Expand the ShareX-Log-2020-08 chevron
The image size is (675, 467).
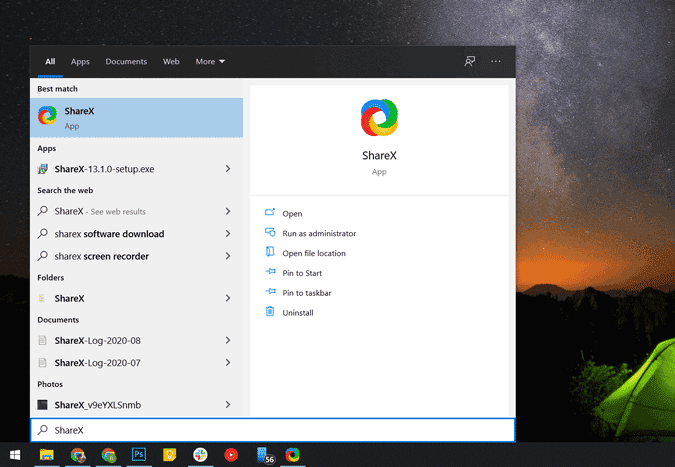[228, 340]
